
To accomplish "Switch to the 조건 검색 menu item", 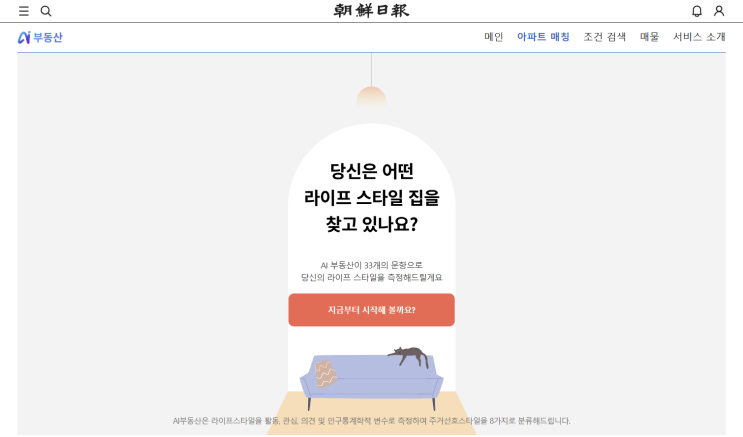I will (x=604, y=37).
